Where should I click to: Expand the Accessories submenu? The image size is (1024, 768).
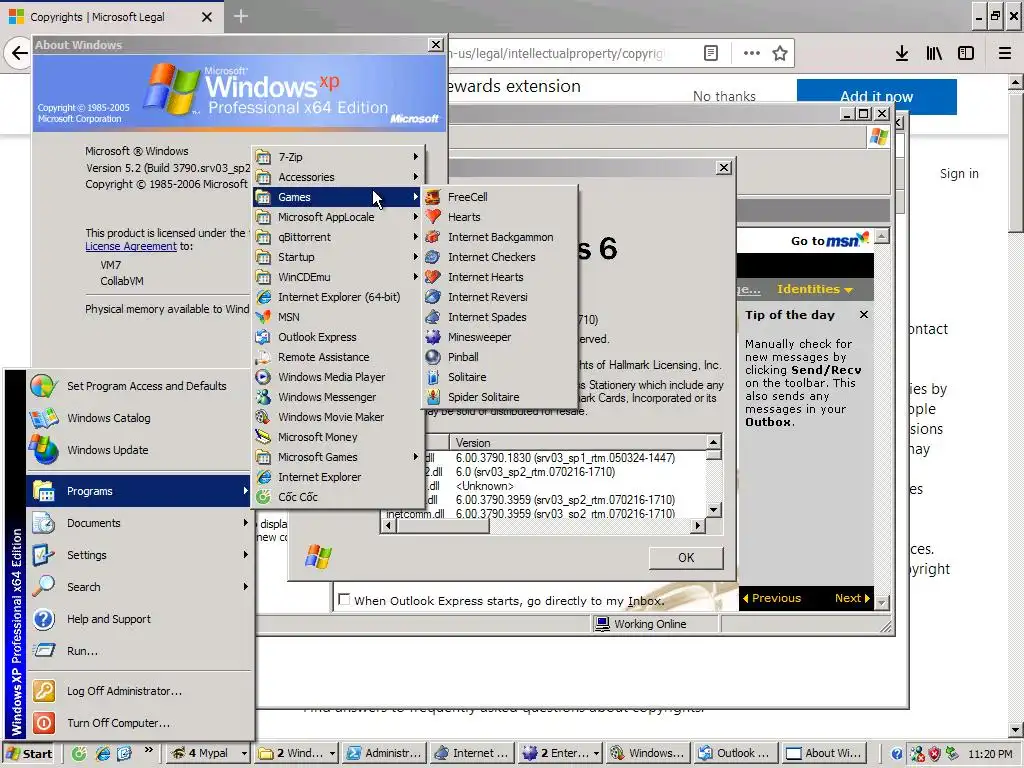(338, 177)
